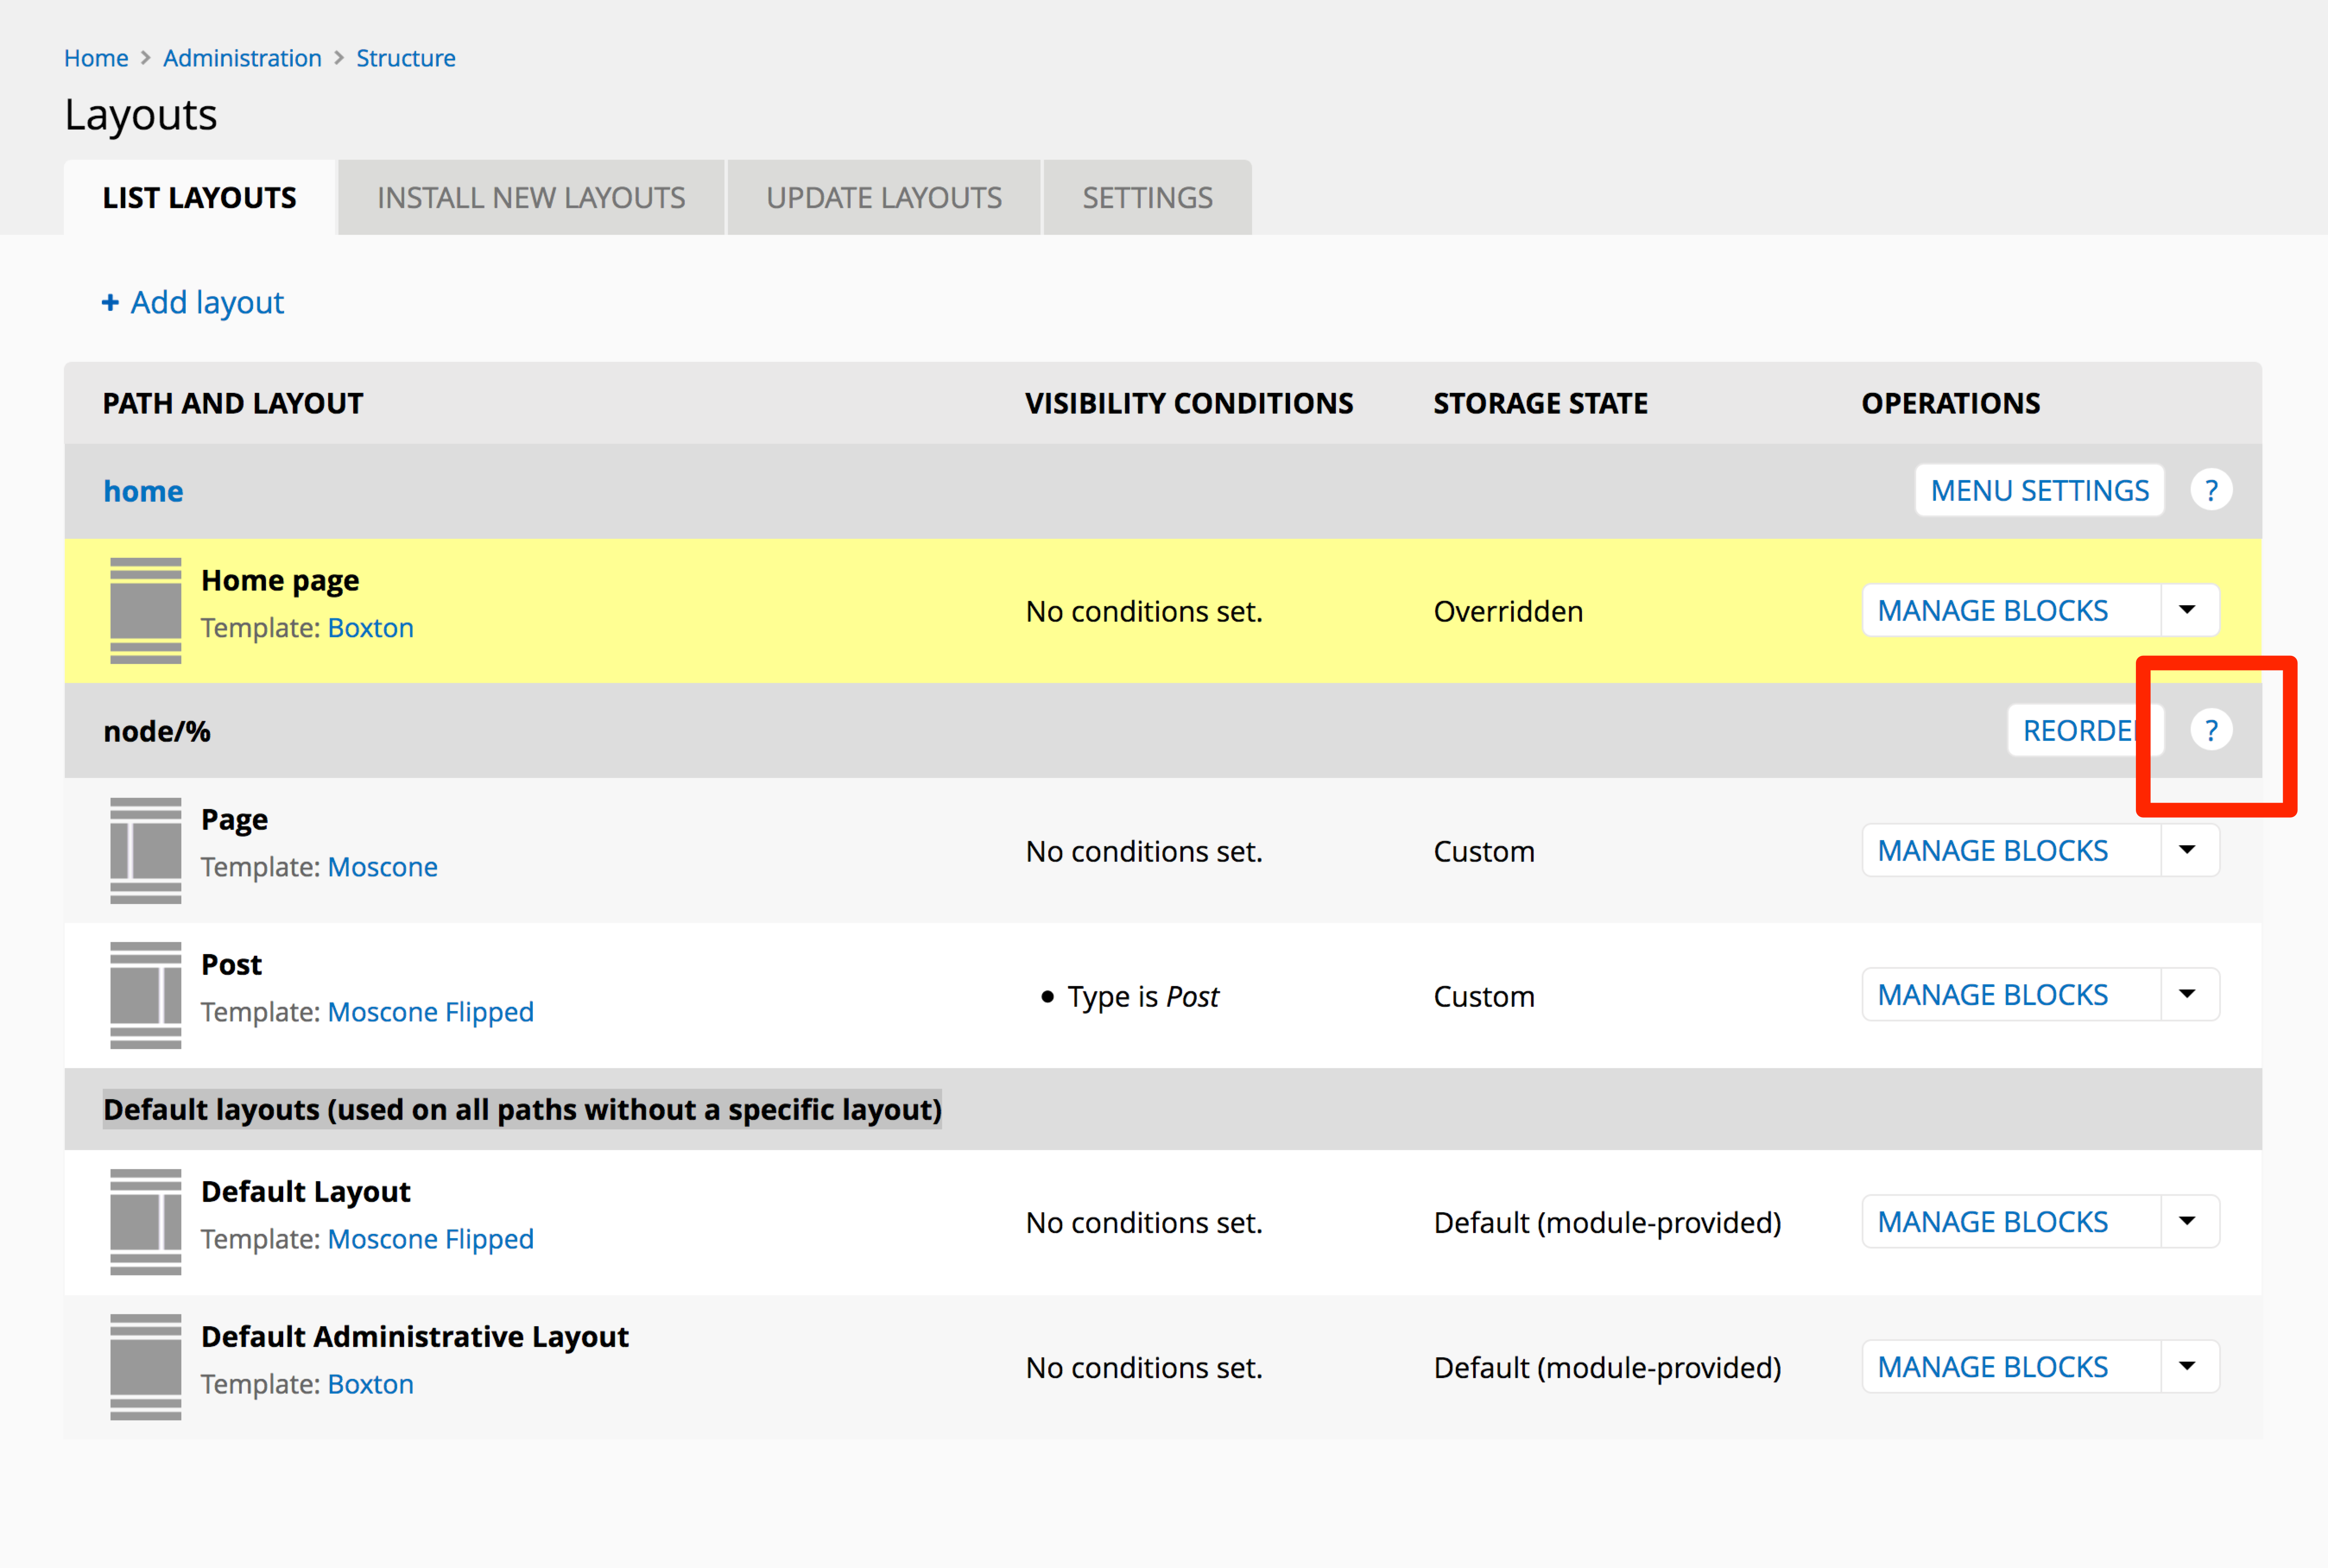Click 'Default Layout' title text
Image resolution: width=2328 pixels, height=1568 pixels.
[x=306, y=1192]
